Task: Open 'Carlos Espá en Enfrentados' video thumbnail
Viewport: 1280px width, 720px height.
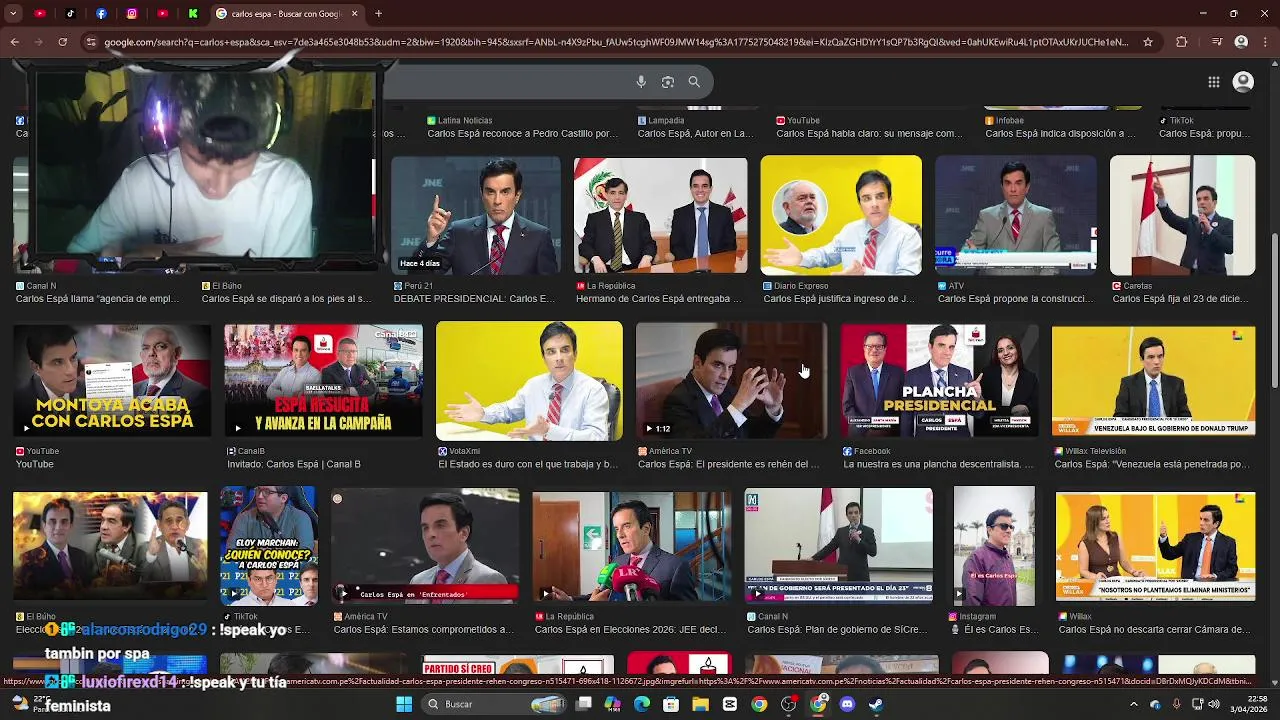Action: [x=425, y=545]
